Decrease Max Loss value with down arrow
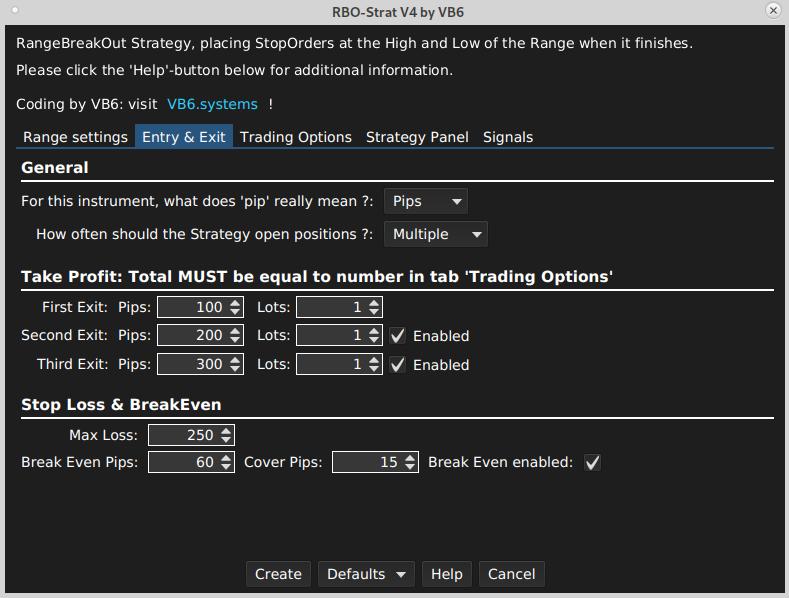789x598 pixels. [227, 440]
